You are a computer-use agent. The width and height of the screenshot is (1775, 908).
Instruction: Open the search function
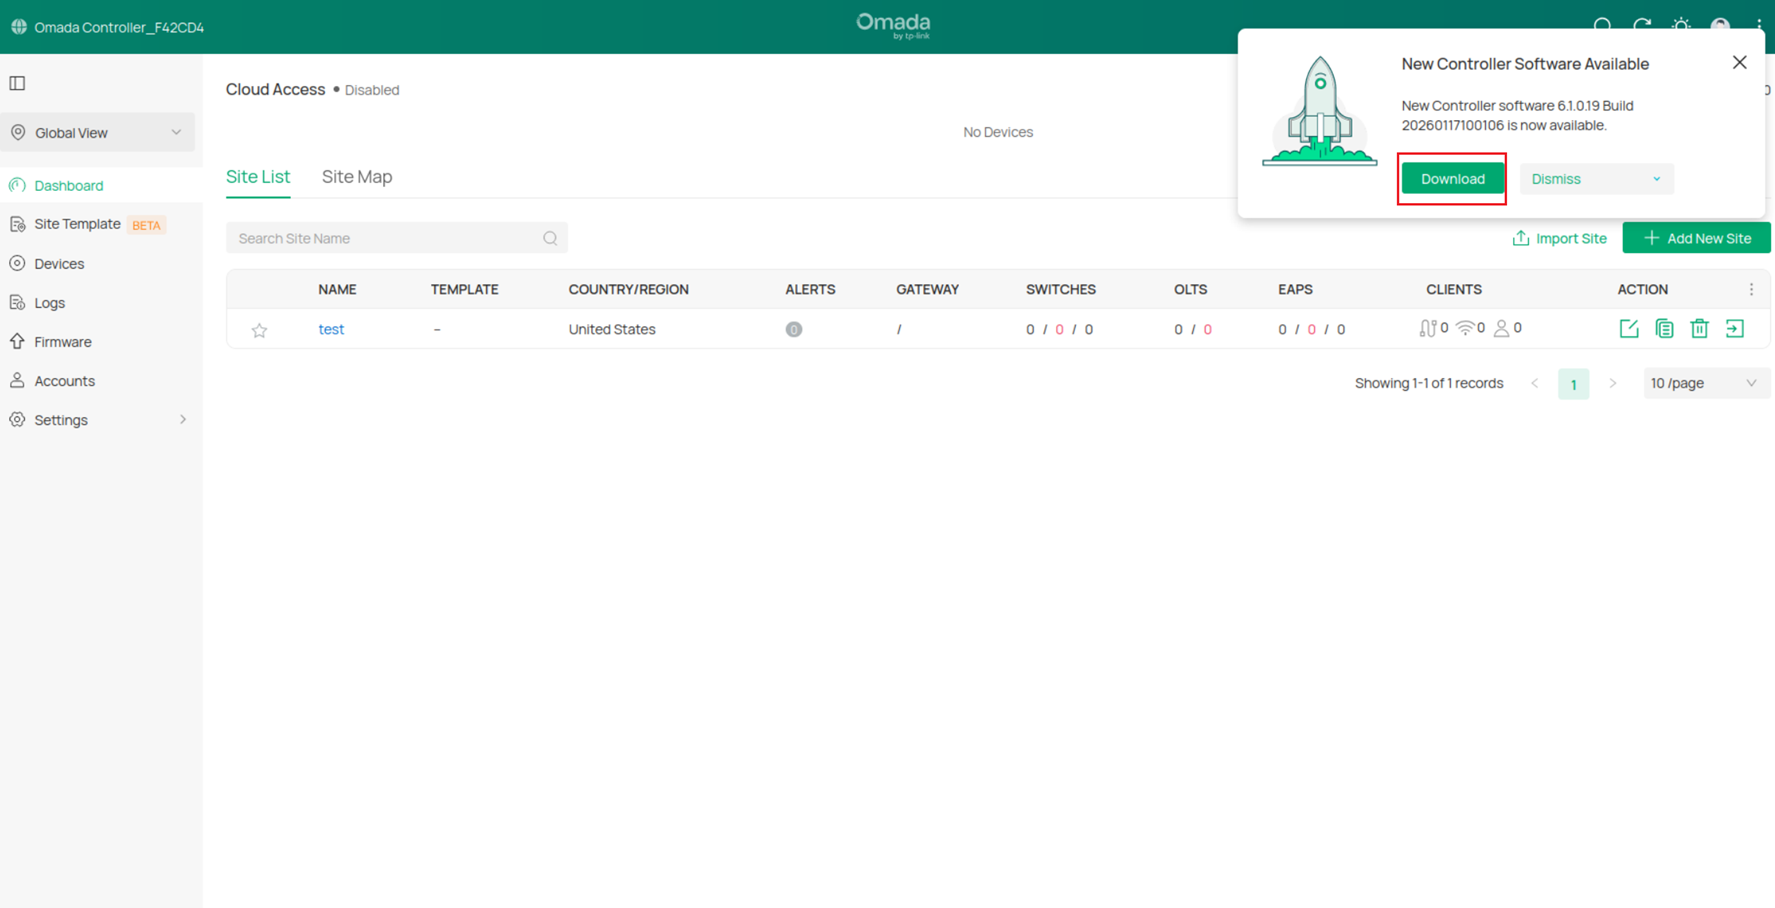point(1602,26)
